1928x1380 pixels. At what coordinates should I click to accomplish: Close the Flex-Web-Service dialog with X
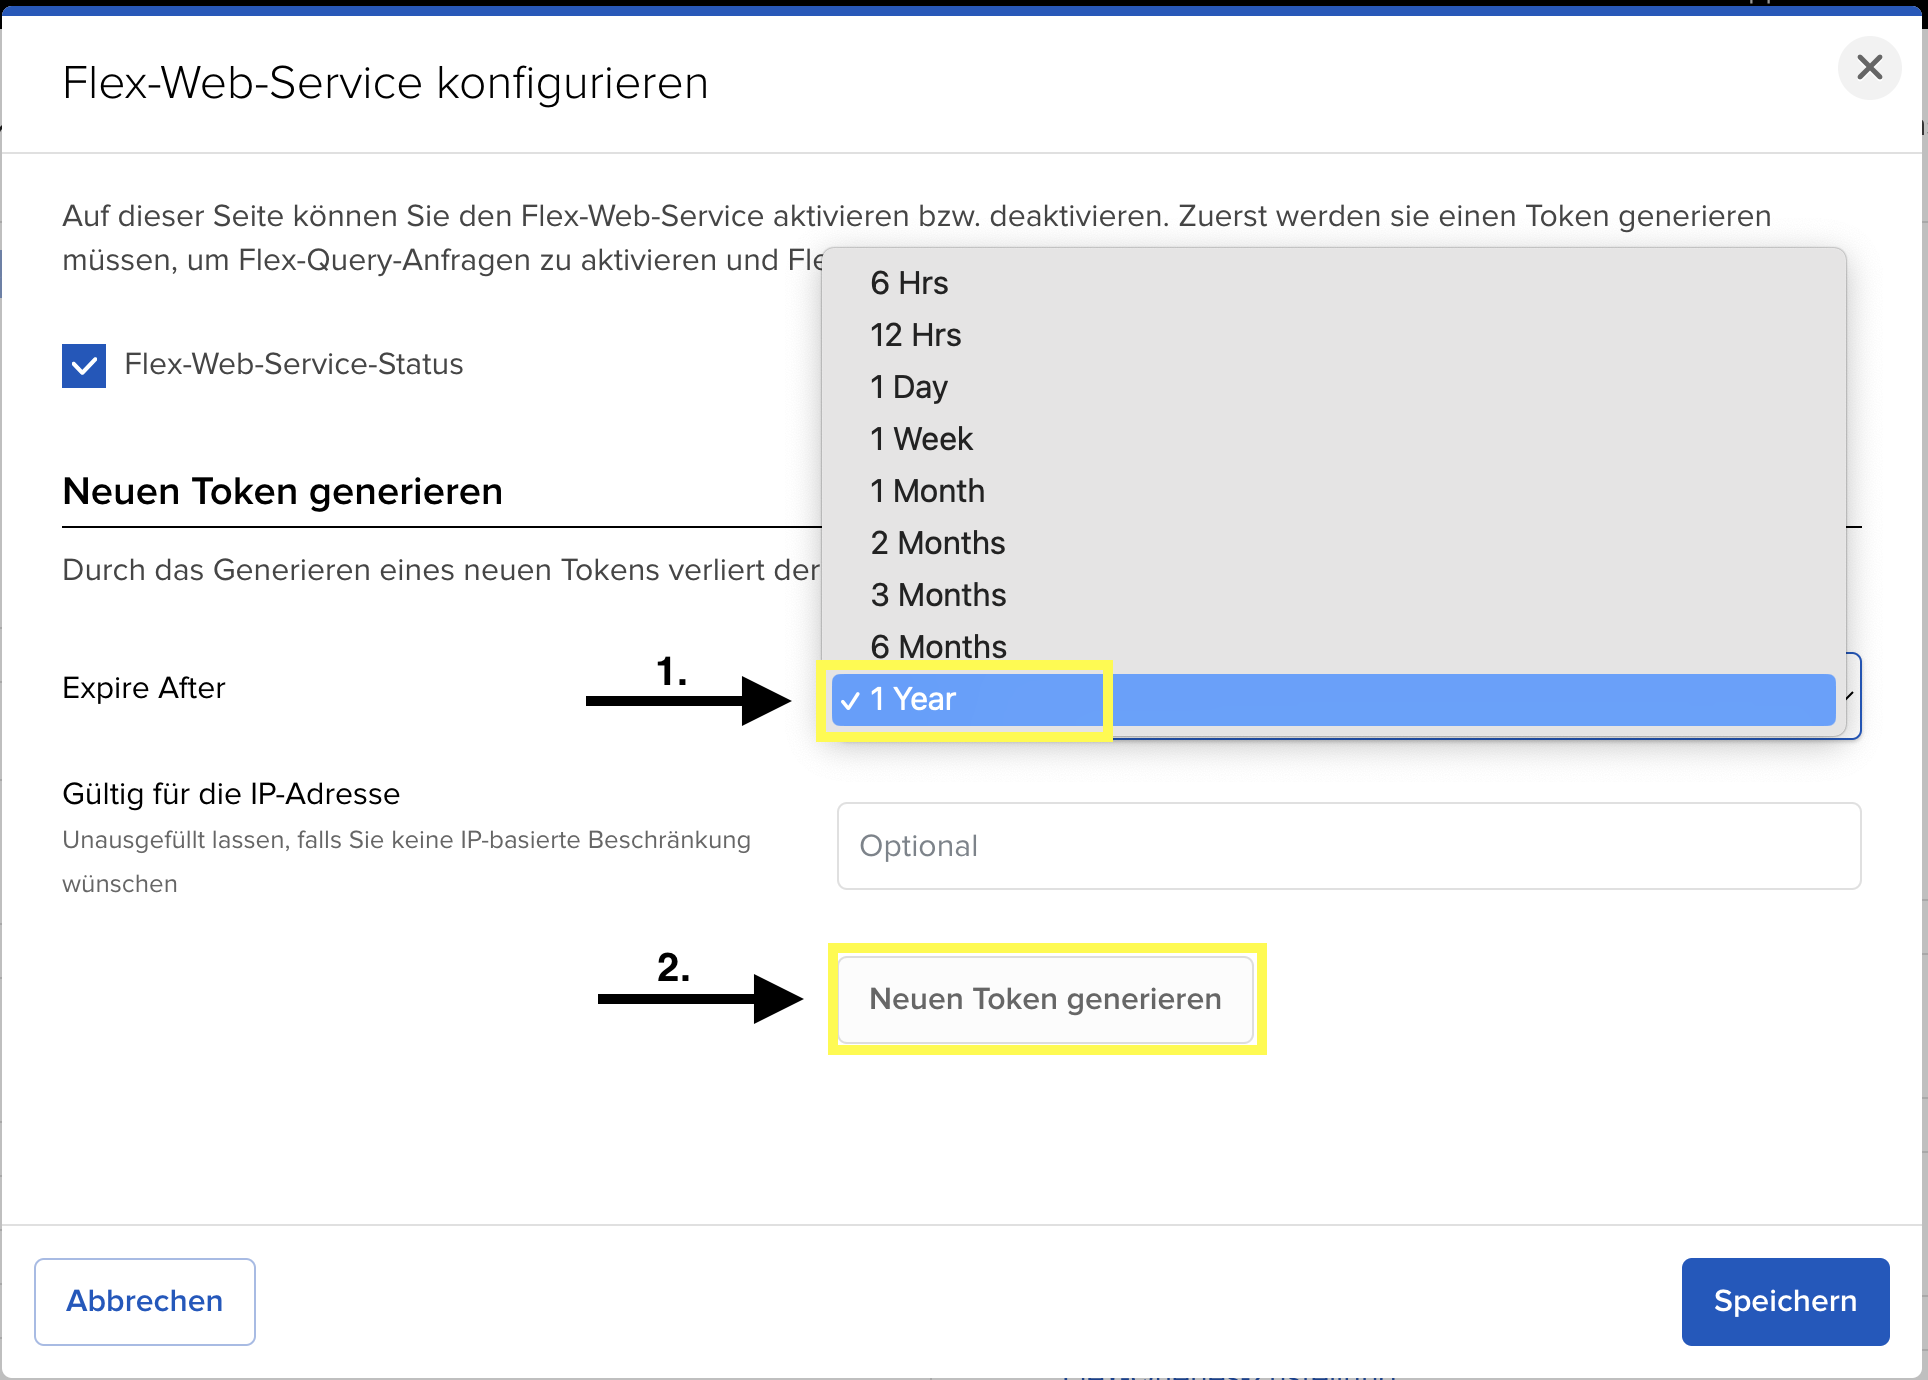click(1868, 68)
